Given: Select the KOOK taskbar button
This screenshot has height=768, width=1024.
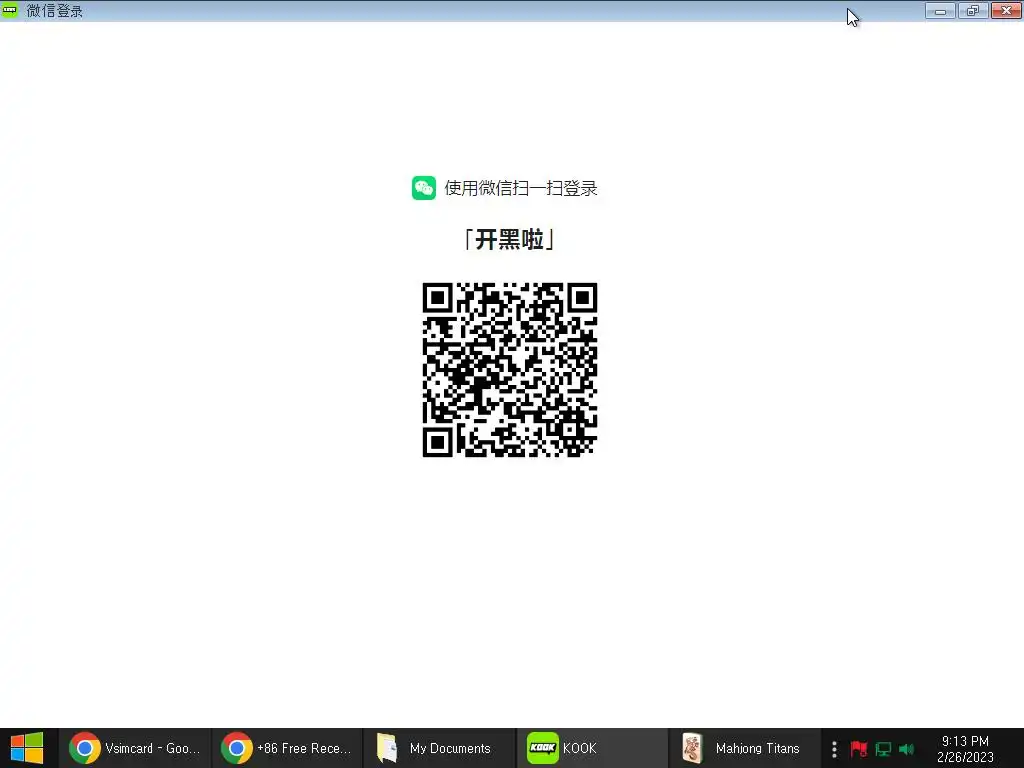Looking at the screenshot, I should tap(592, 748).
